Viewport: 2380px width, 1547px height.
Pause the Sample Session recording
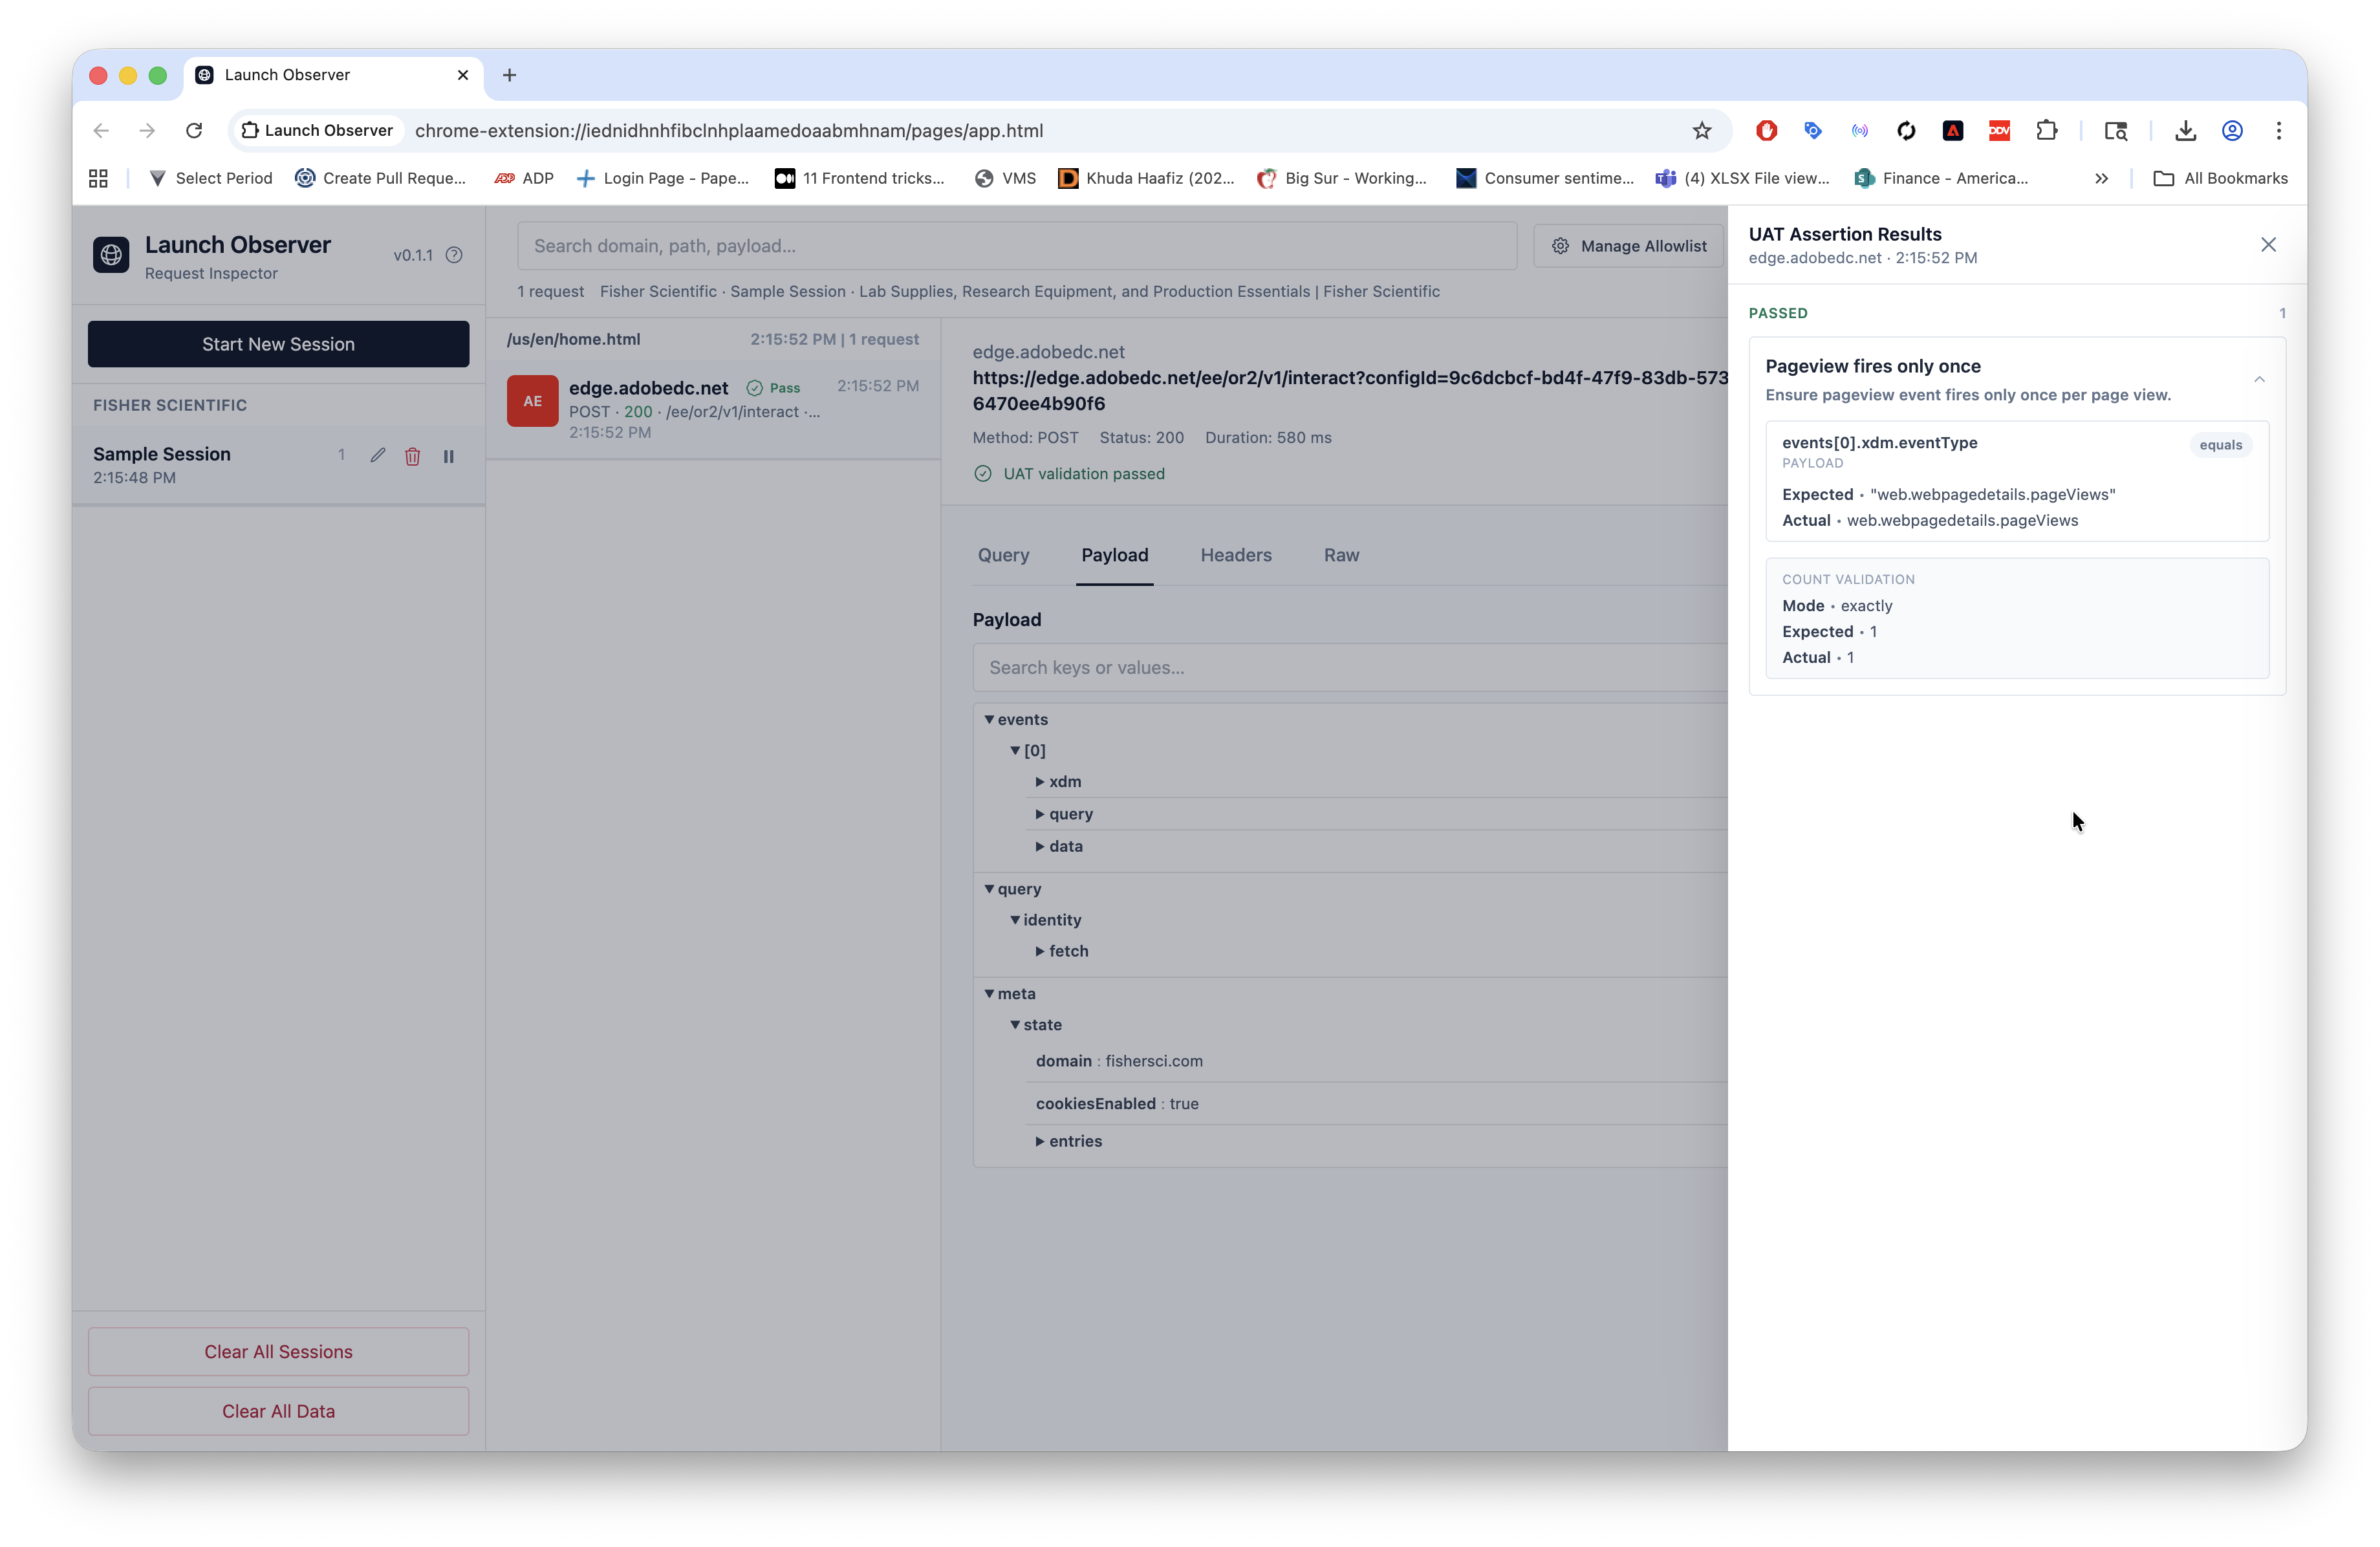[x=448, y=457]
